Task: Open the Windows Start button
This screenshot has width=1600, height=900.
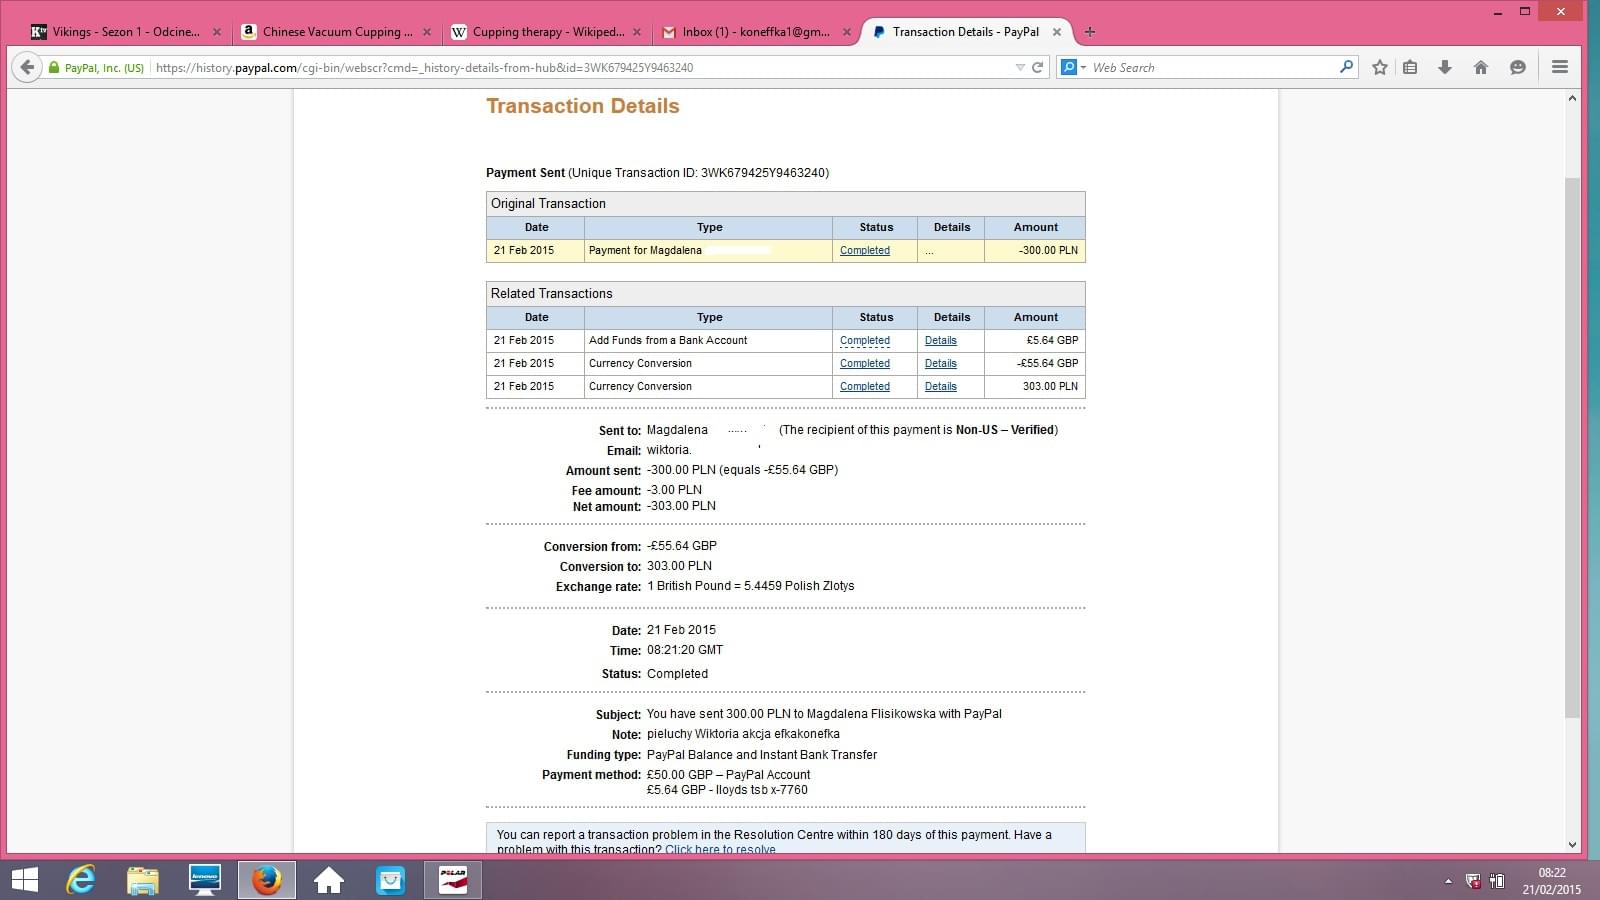Action: (x=24, y=880)
